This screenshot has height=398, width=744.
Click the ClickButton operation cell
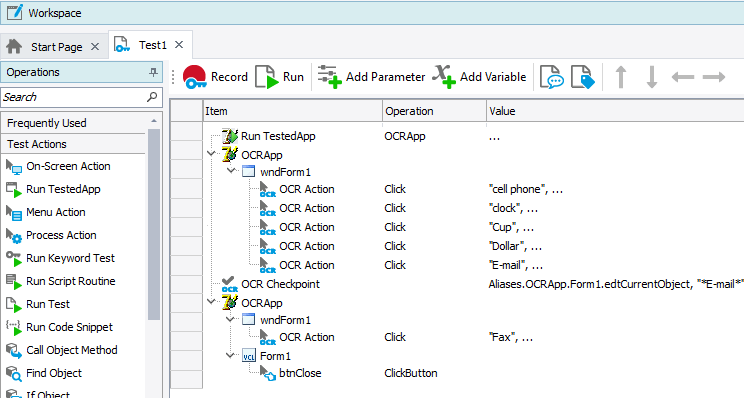click(411, 373)
